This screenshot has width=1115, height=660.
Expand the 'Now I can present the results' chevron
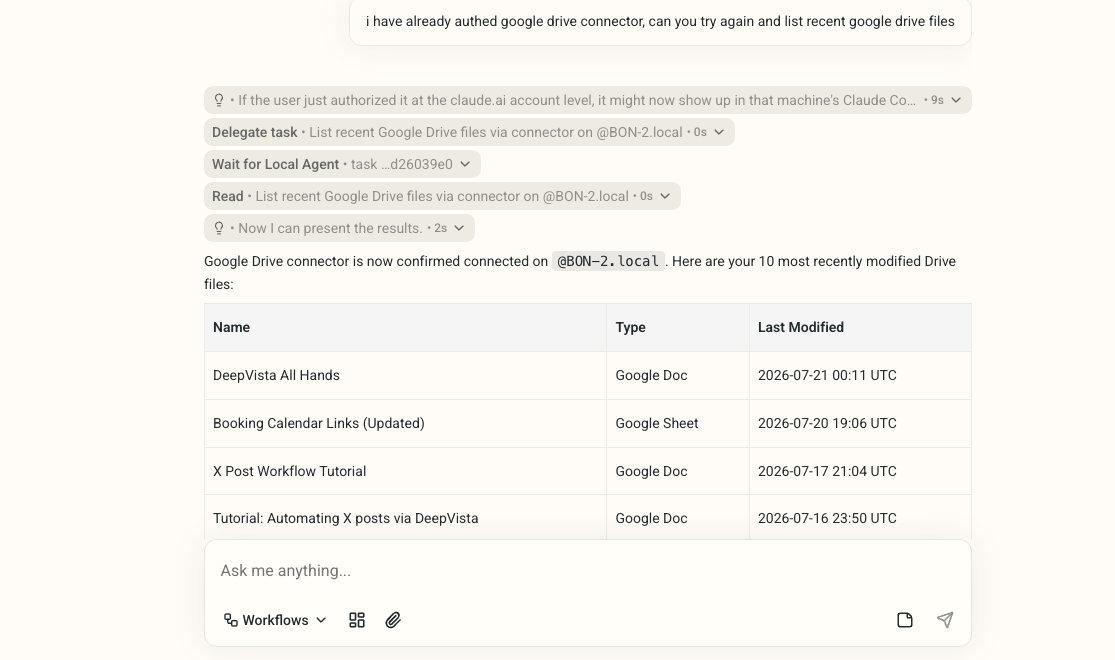point(459,228)
